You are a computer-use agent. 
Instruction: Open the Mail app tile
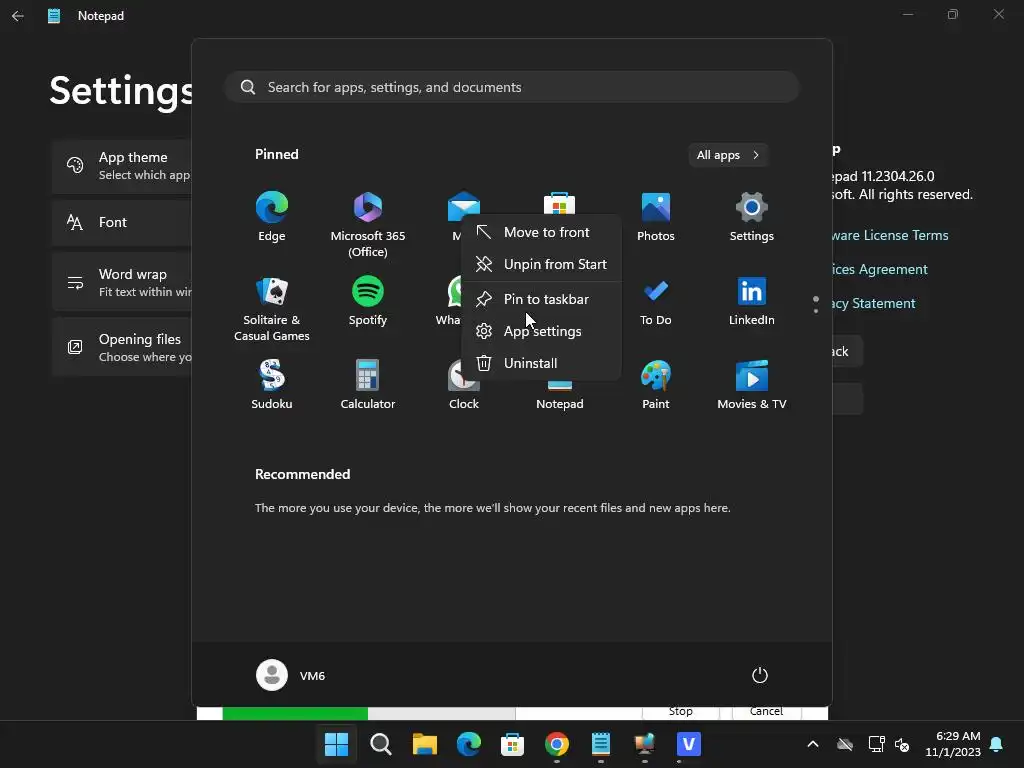pos(464,206)
